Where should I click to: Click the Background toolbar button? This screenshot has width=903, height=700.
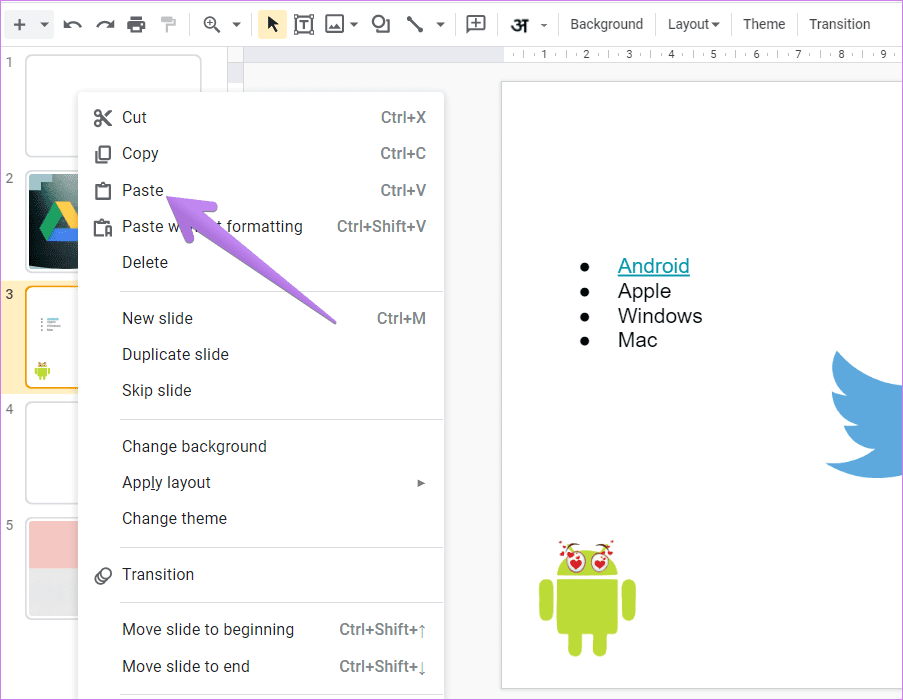pyautogui.click(x=606, y=24)
